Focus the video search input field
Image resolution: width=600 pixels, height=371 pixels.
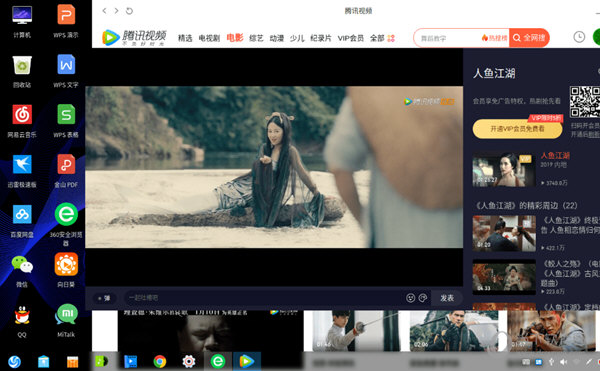448,38
